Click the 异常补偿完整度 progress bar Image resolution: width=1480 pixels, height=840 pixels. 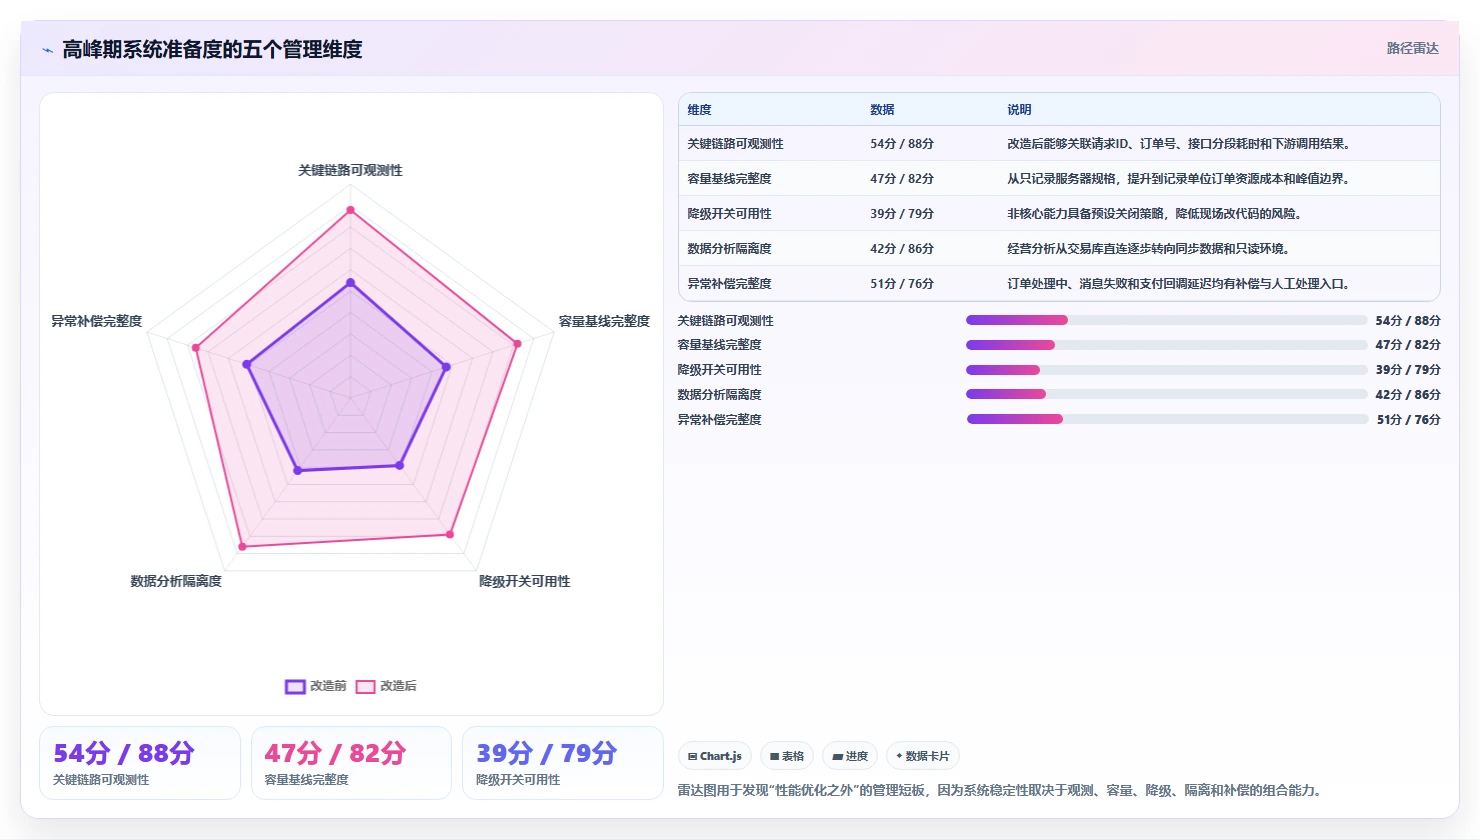click(1167, 419)
